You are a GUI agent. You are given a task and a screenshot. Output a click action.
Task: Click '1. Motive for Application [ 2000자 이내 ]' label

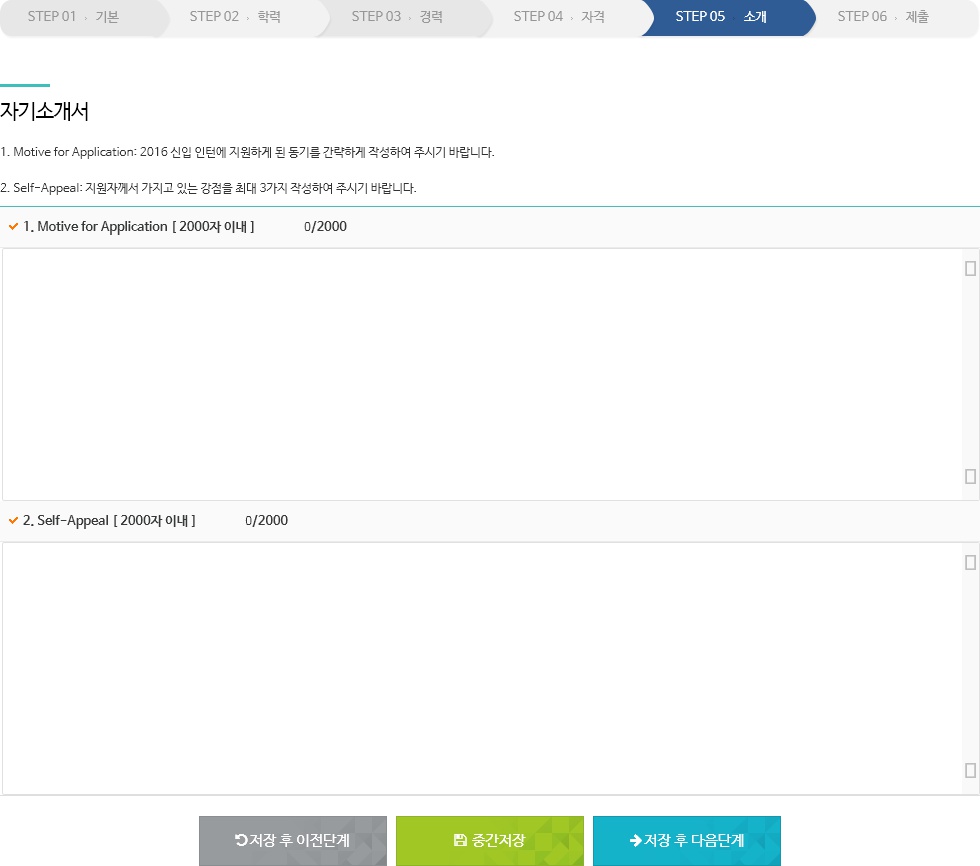coord(139,226)
